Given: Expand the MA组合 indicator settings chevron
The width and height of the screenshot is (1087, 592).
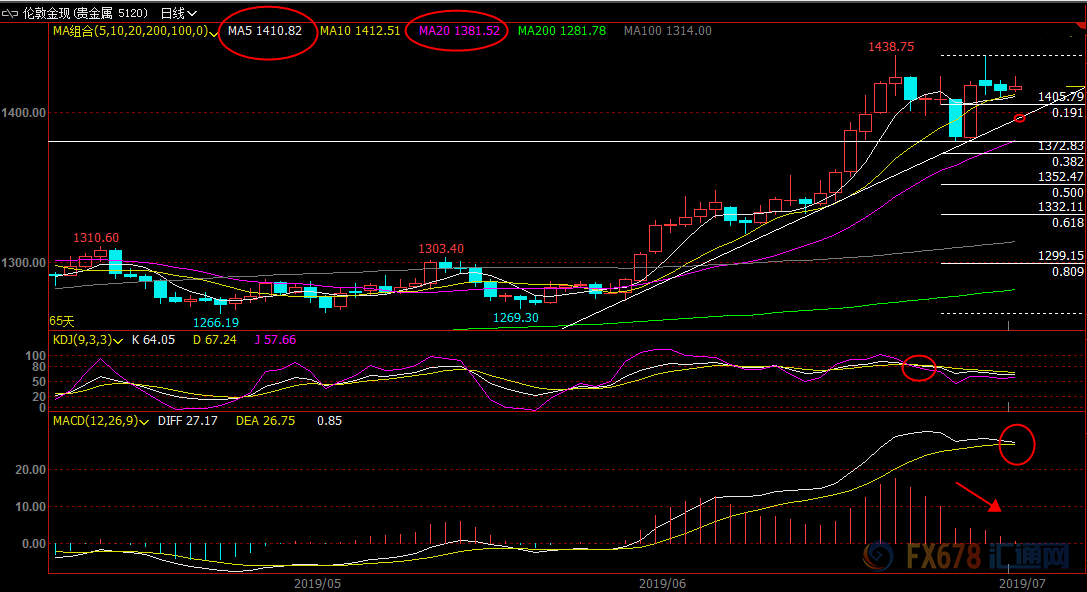Looking at the screenshot, I should (214, 33).
